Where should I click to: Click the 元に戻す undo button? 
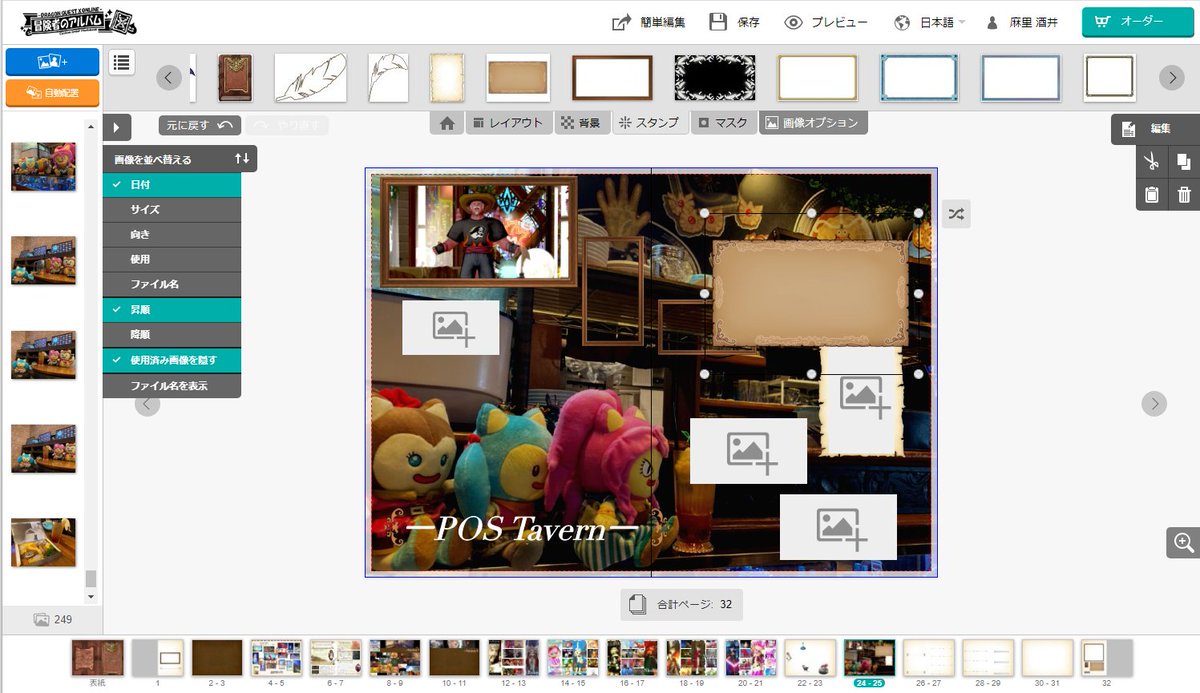(200, 125)
